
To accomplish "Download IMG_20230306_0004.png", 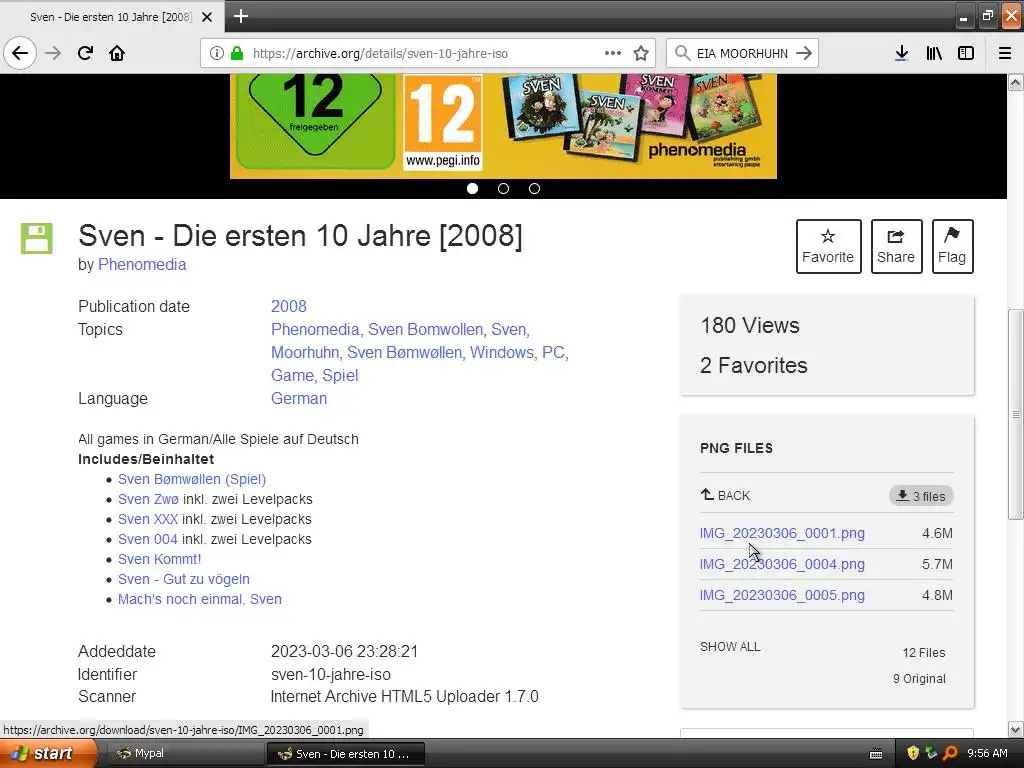I will point(782,564).
